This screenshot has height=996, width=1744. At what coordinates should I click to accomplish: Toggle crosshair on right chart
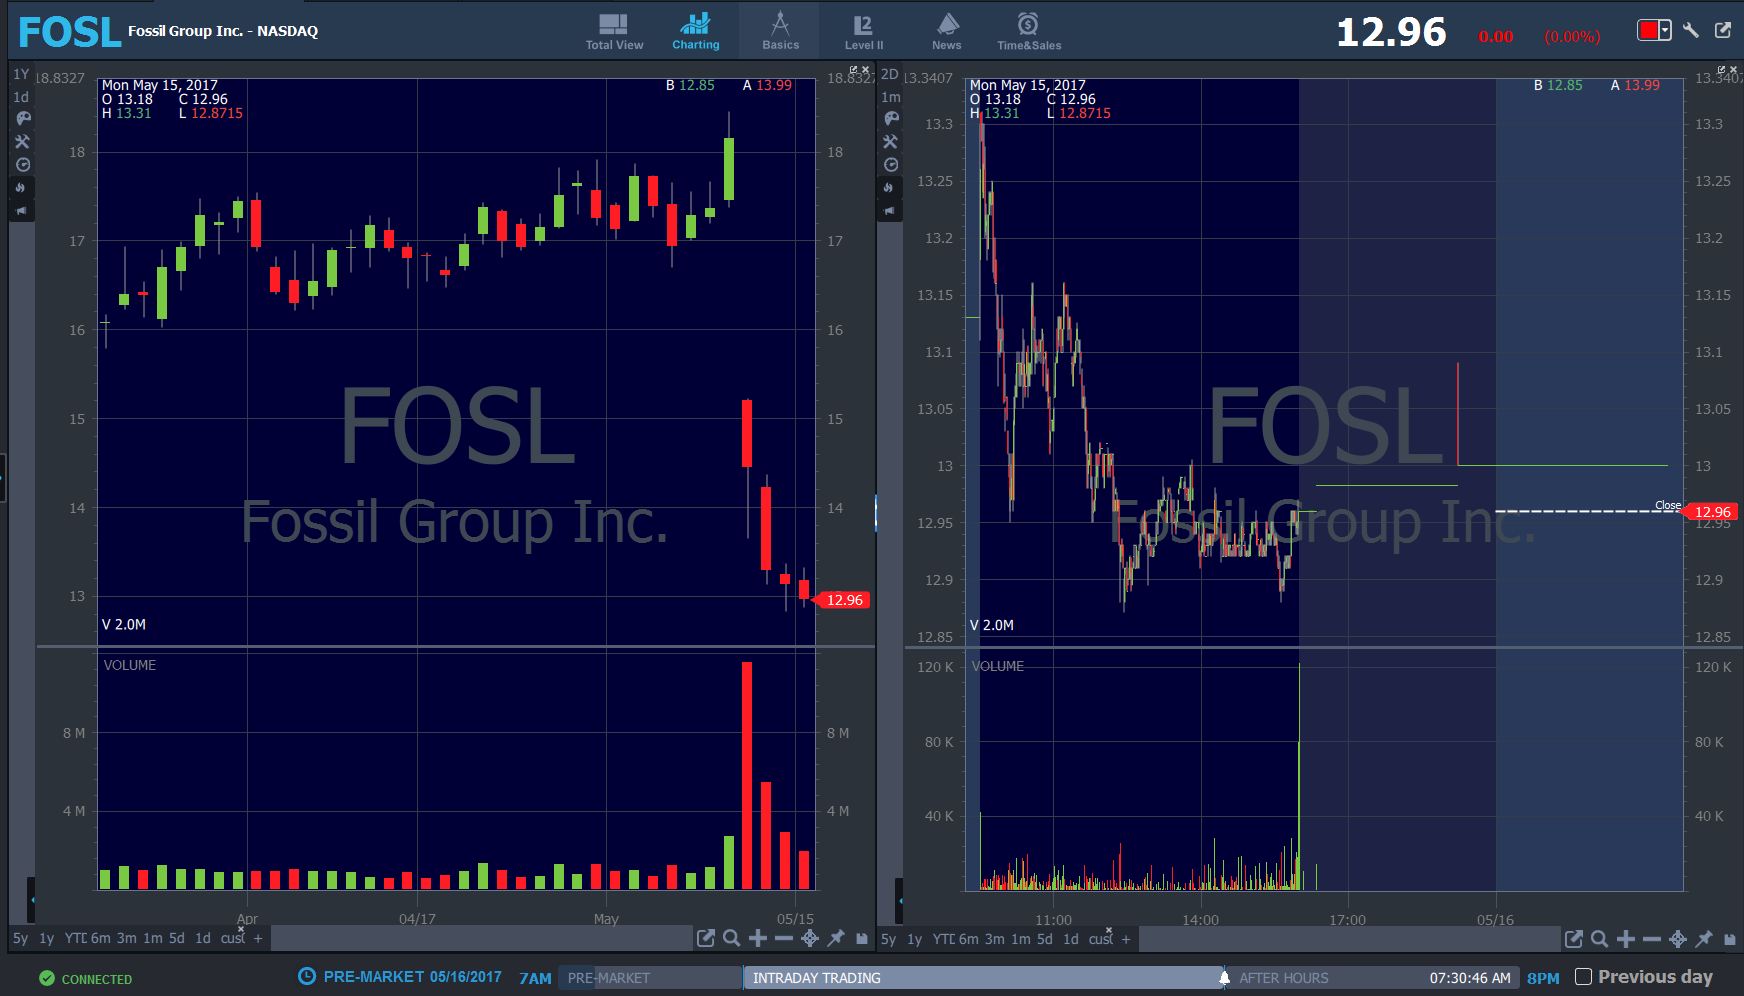tap(1678, 938)
